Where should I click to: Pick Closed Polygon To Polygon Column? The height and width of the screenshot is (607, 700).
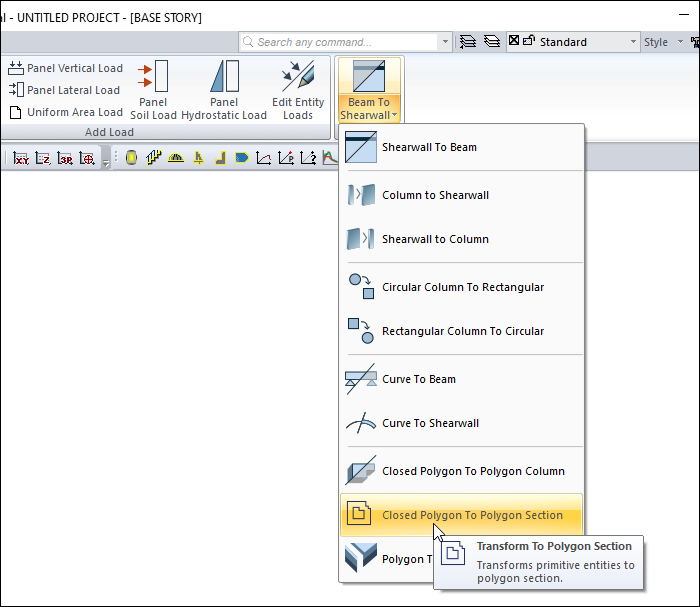point(461,471)
